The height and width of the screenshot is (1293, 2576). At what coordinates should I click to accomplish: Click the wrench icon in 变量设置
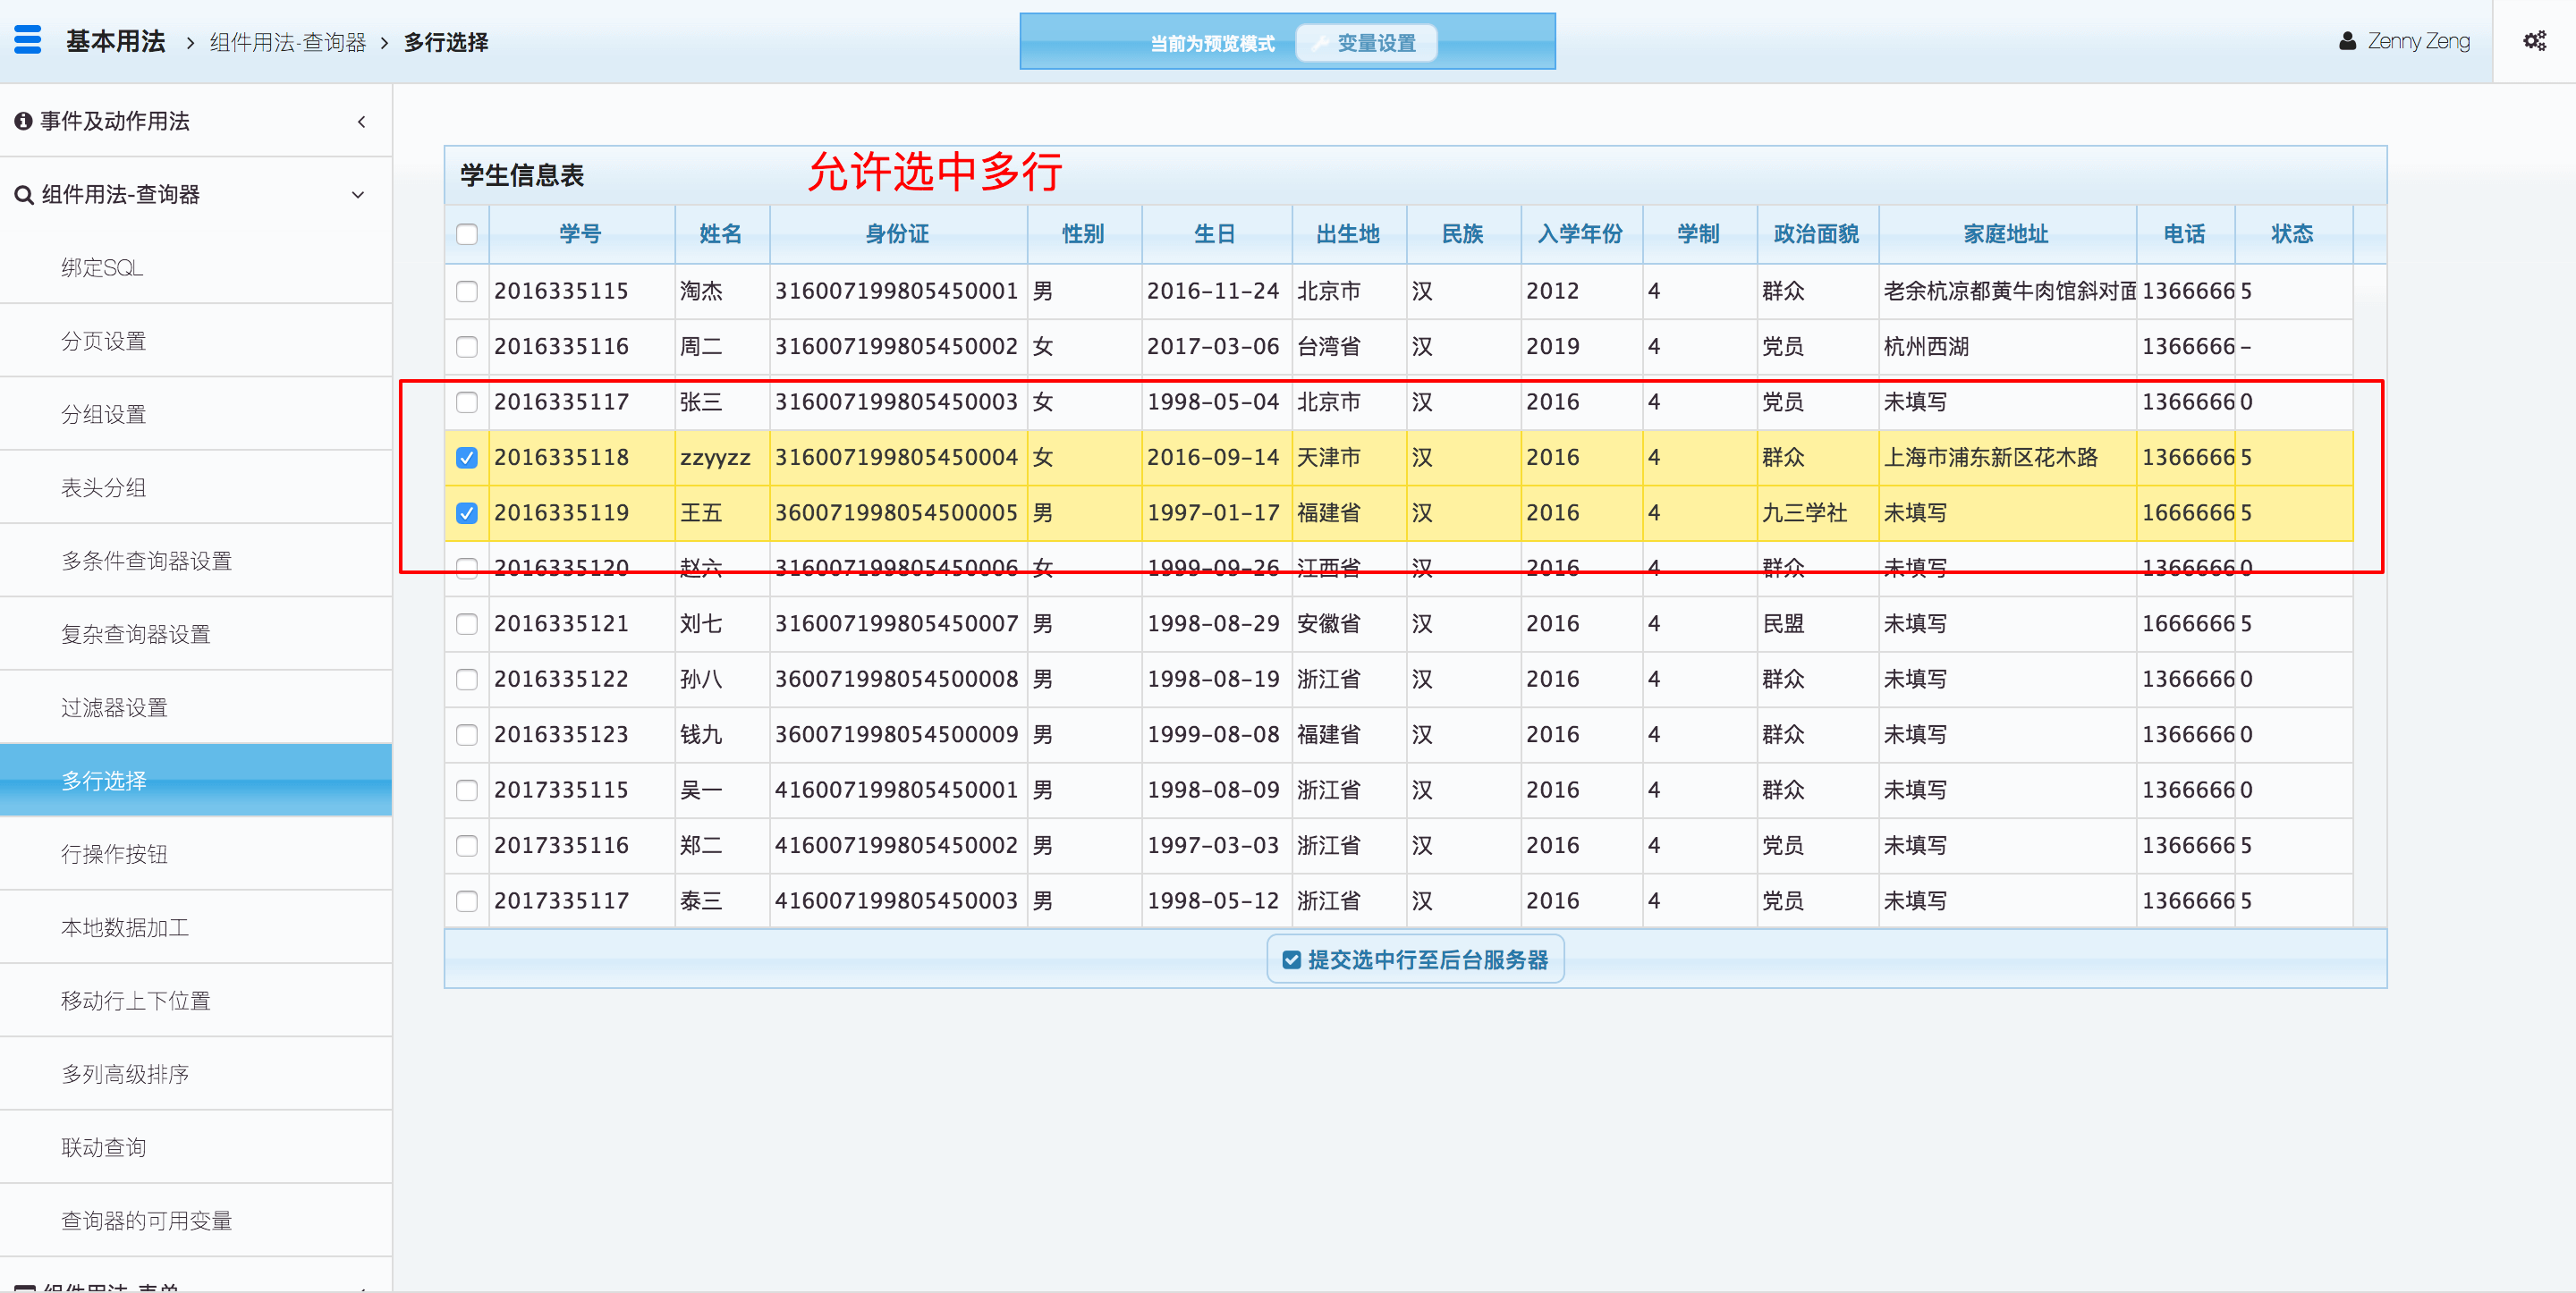pyautogui.click(x=1320, y=43)
